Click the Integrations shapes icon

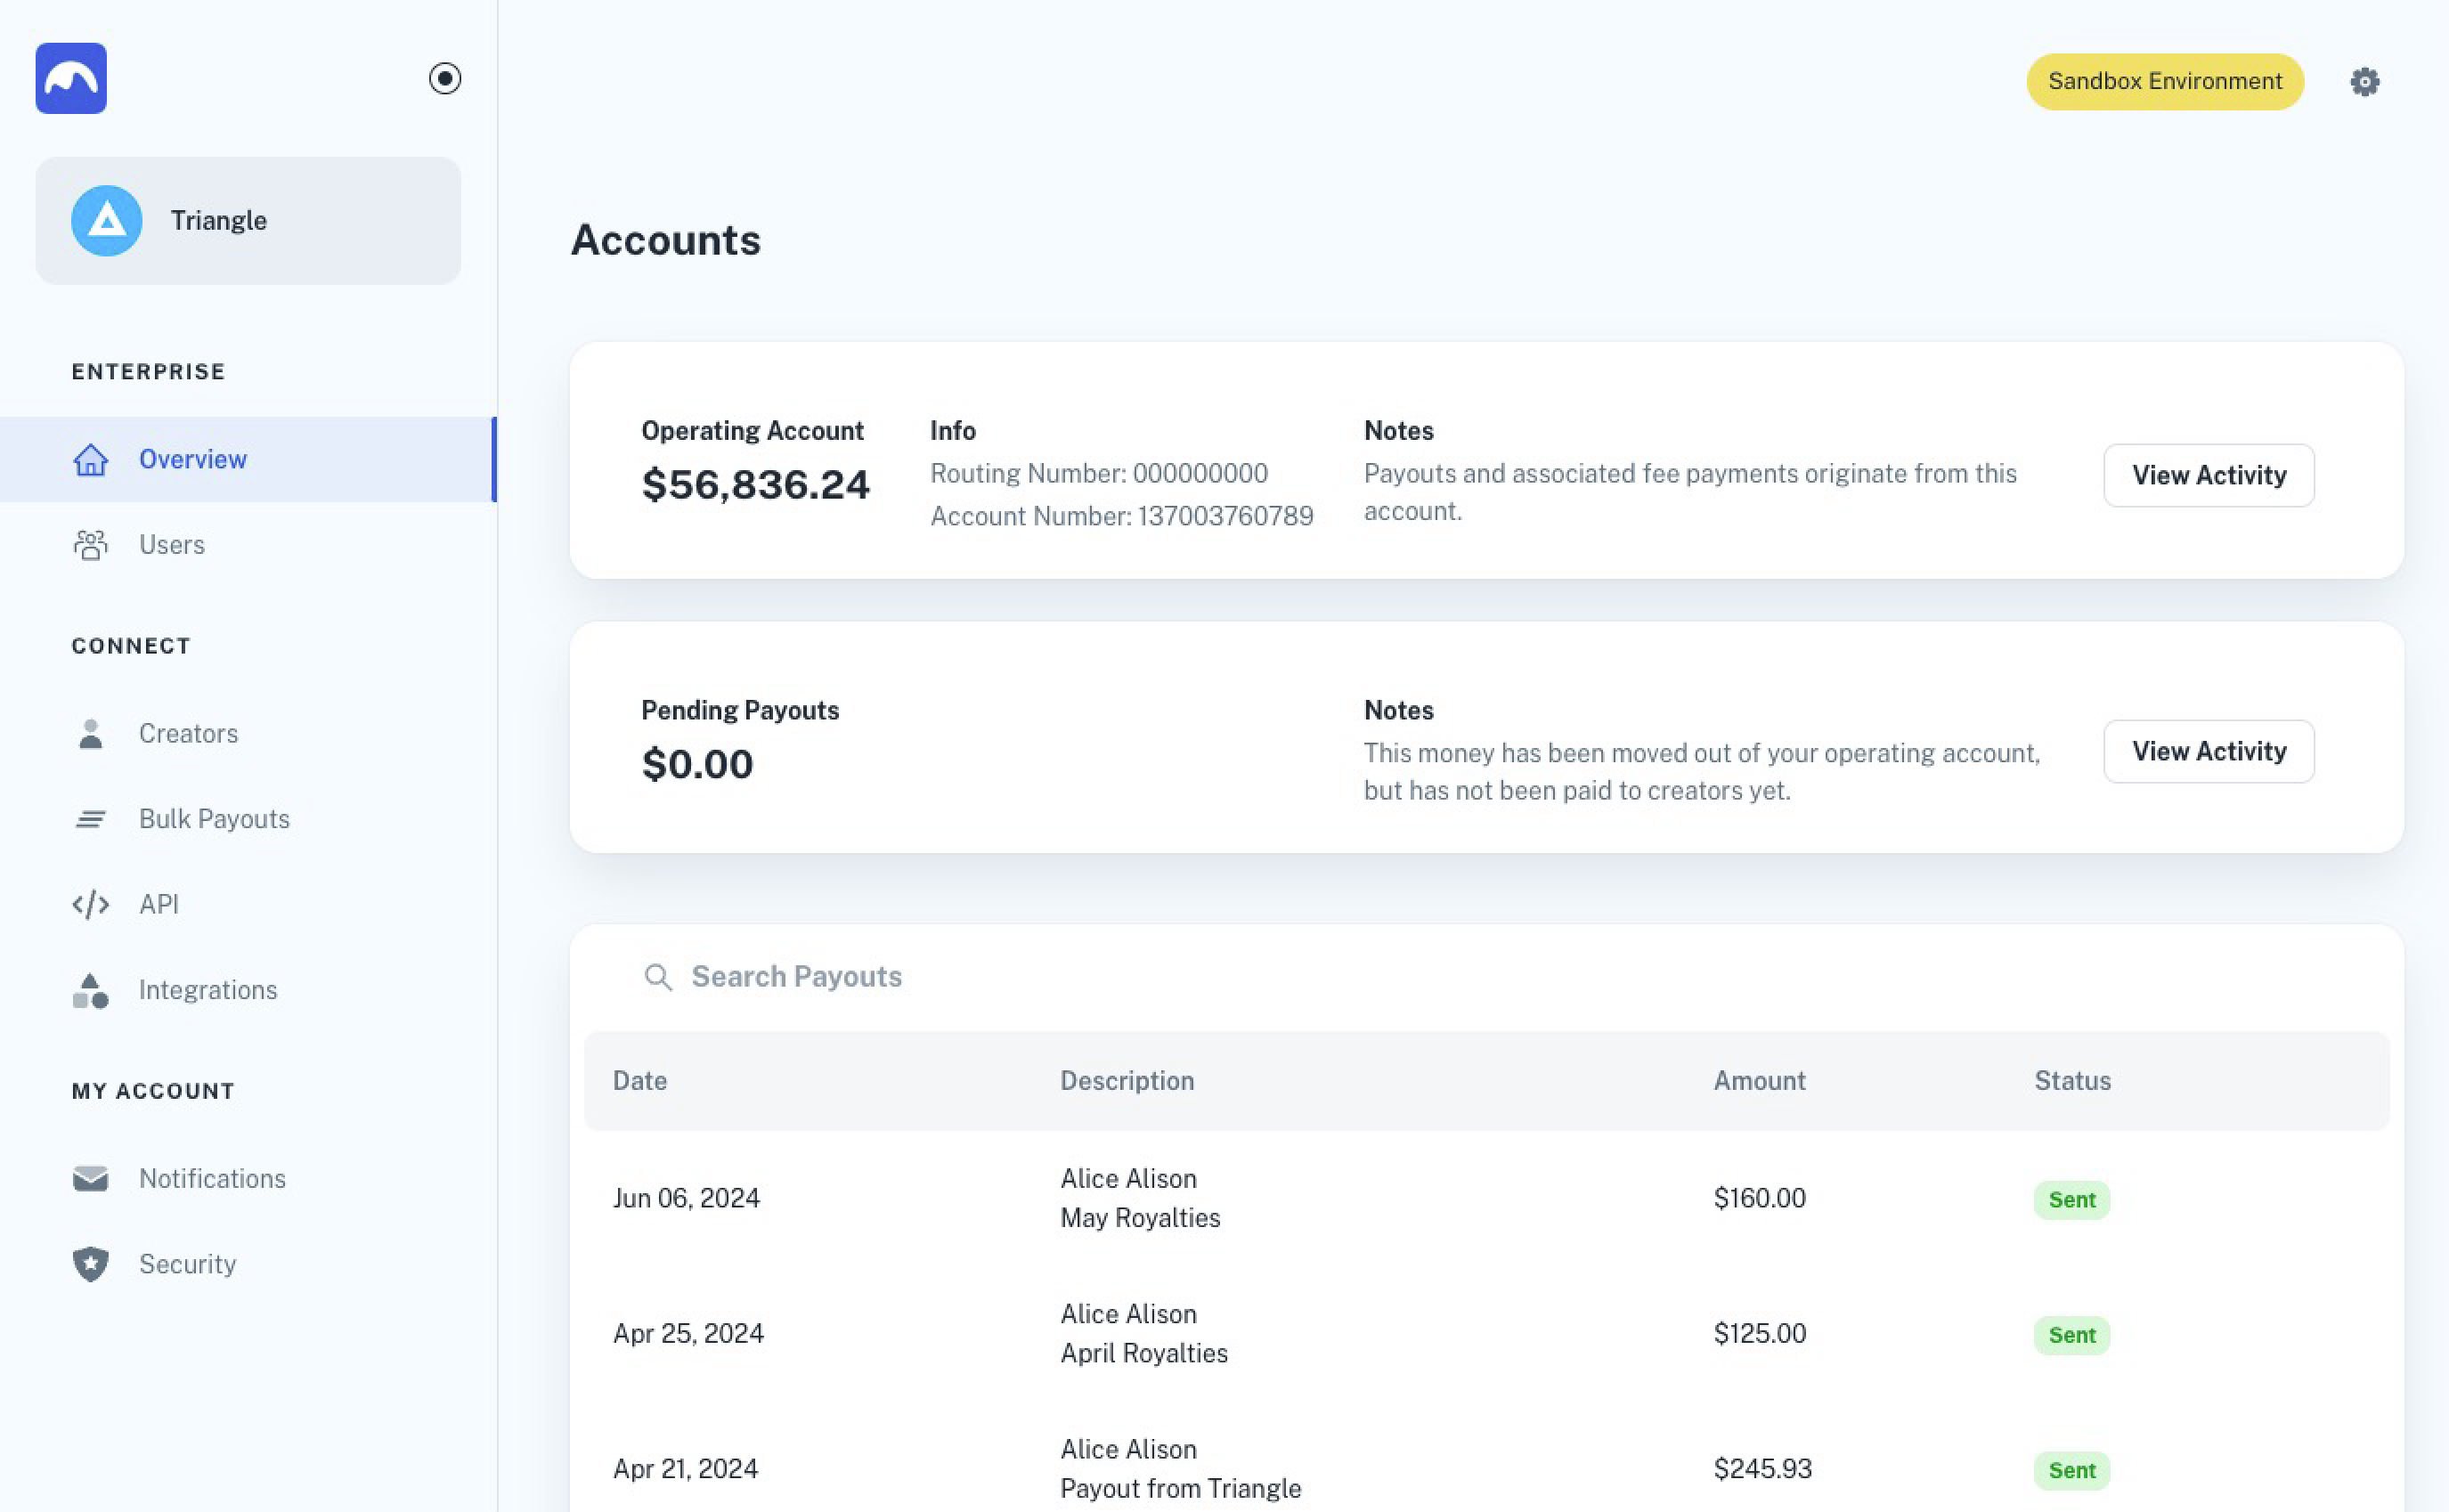(91, 990)
